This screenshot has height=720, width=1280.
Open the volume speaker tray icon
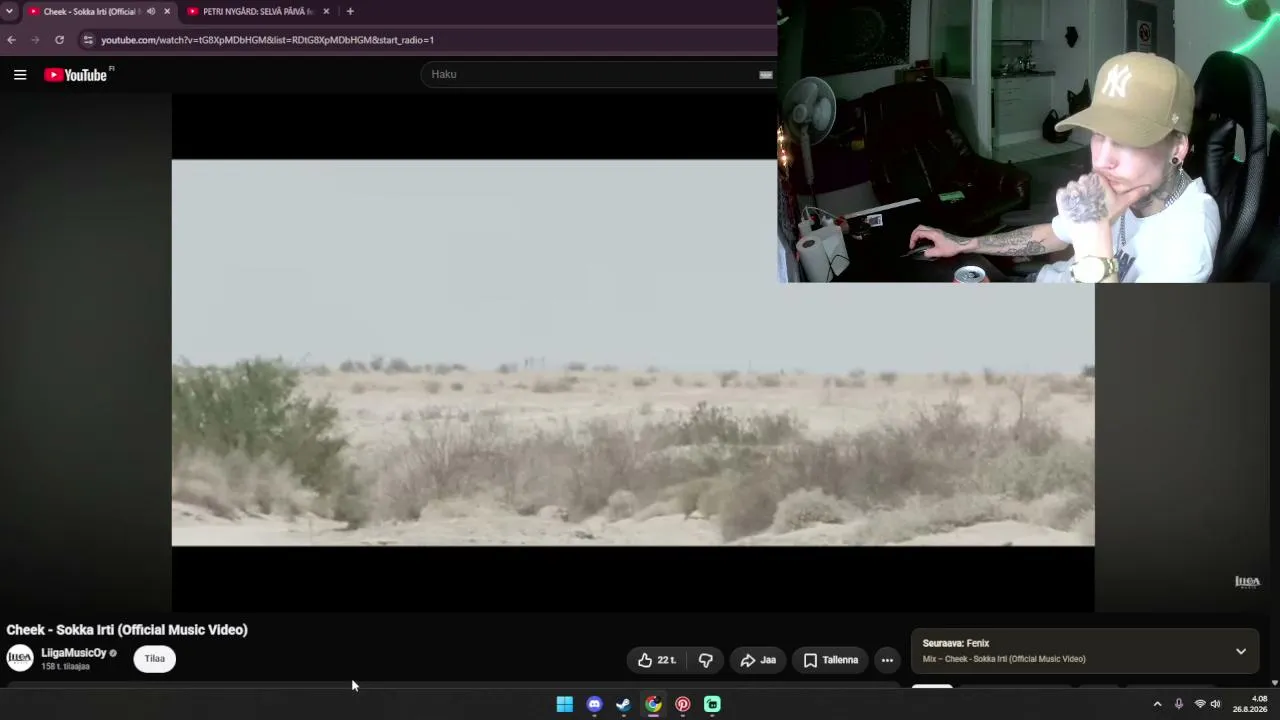tap(1216, 704)
